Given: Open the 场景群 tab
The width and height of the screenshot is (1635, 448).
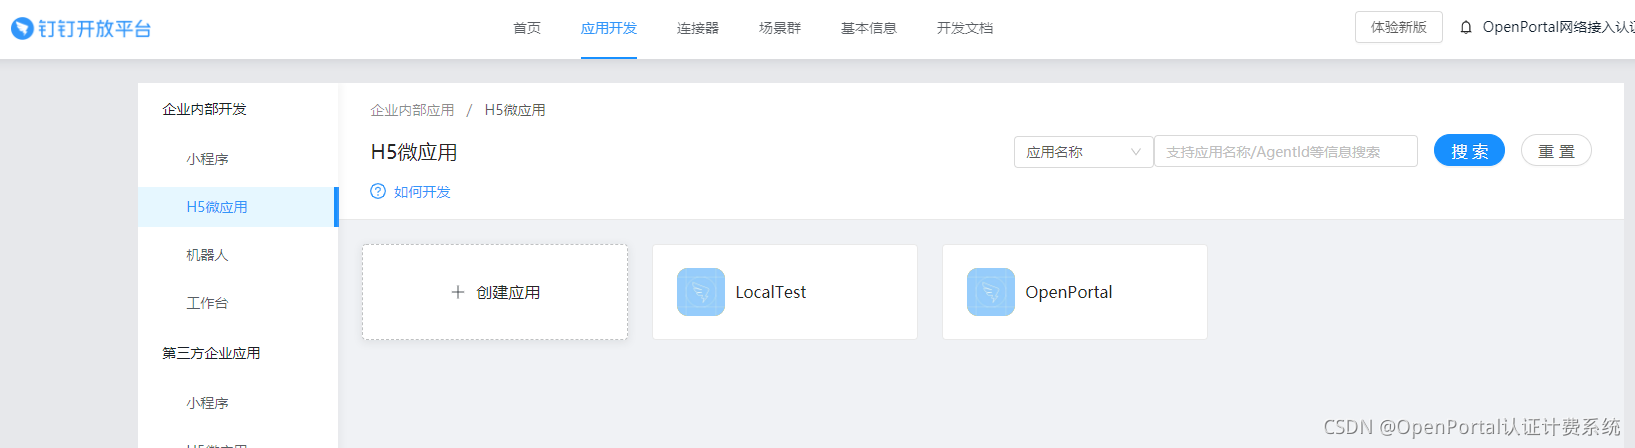Looking at the screenshot, I should click(780, 28).
